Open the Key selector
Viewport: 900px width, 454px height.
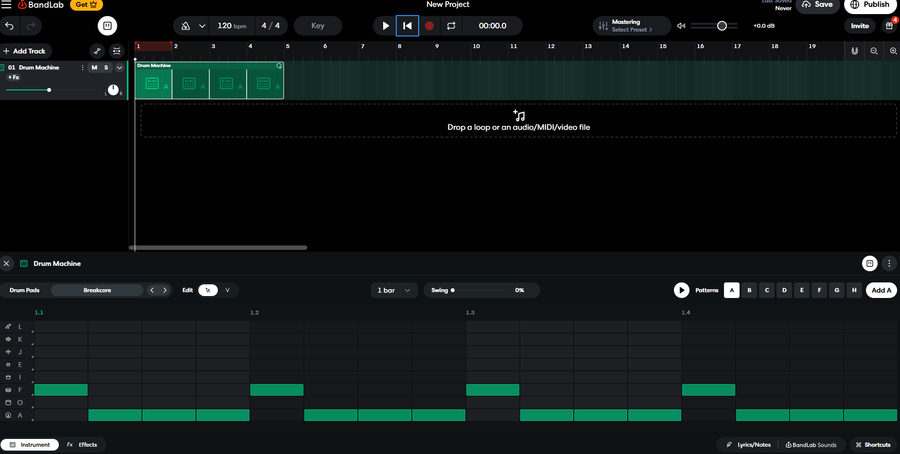[318, 26]
